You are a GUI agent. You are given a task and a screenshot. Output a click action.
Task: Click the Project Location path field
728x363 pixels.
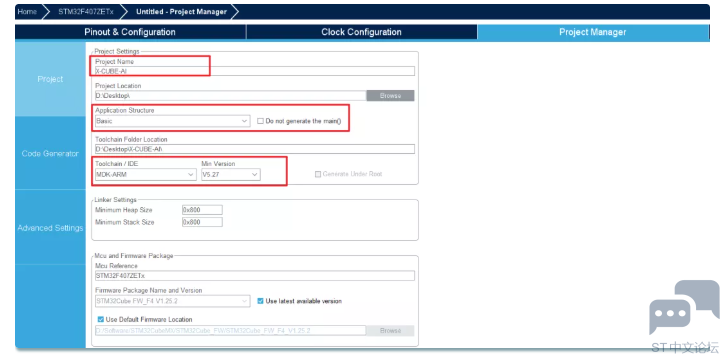click(x=230, y=96)
